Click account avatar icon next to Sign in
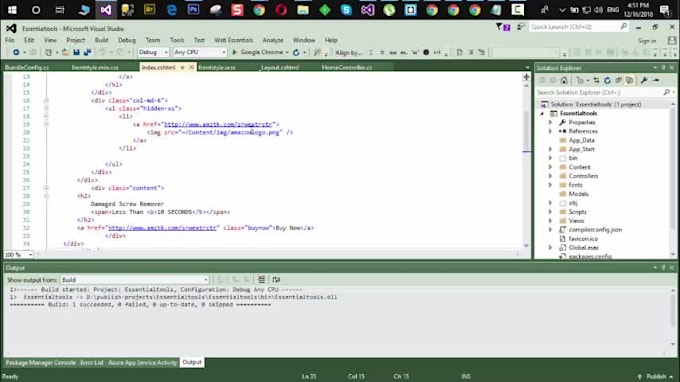680x382 pixels. coord(672,40)
